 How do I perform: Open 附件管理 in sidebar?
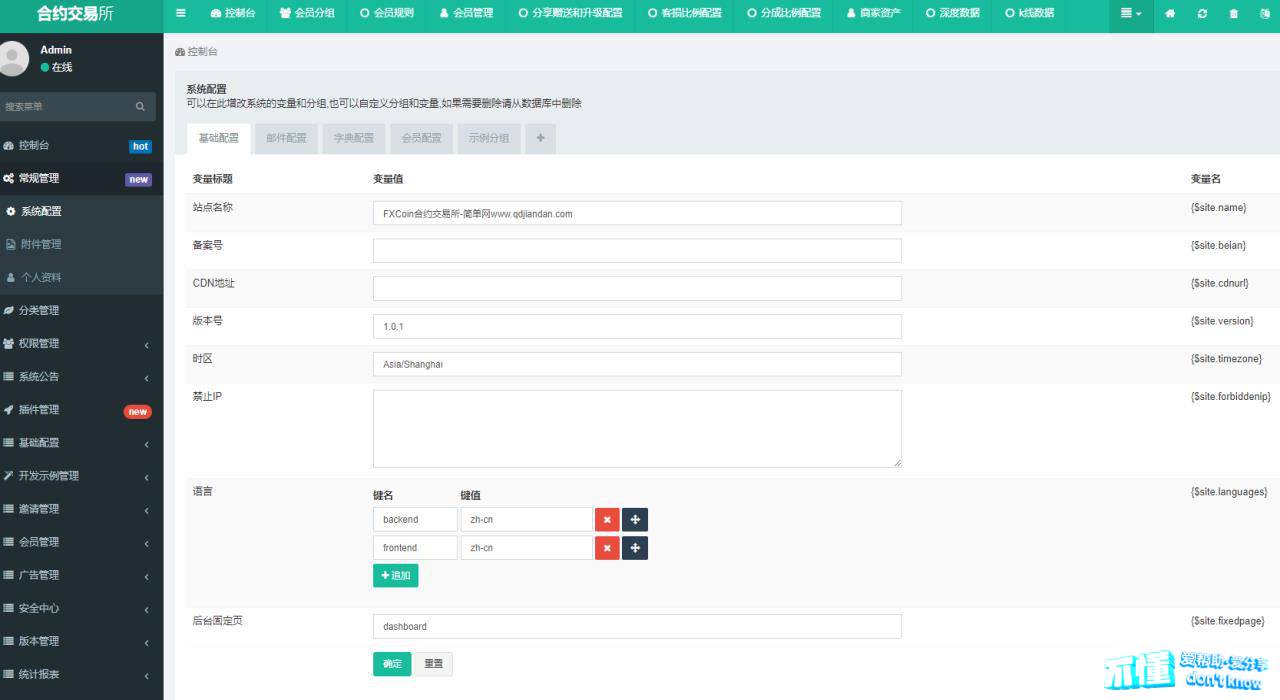41,244
